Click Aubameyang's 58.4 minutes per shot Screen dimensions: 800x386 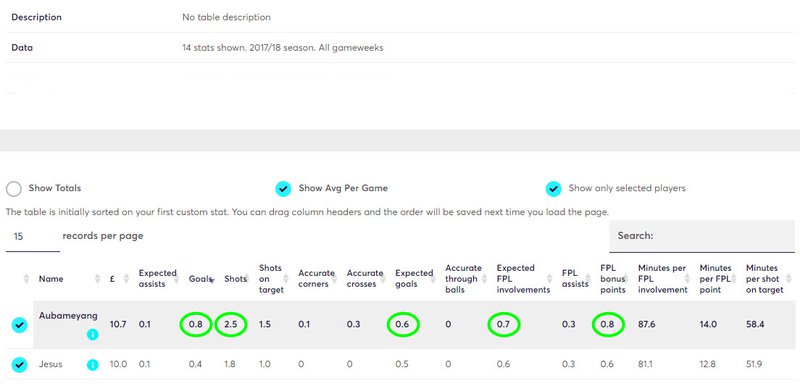755,324
